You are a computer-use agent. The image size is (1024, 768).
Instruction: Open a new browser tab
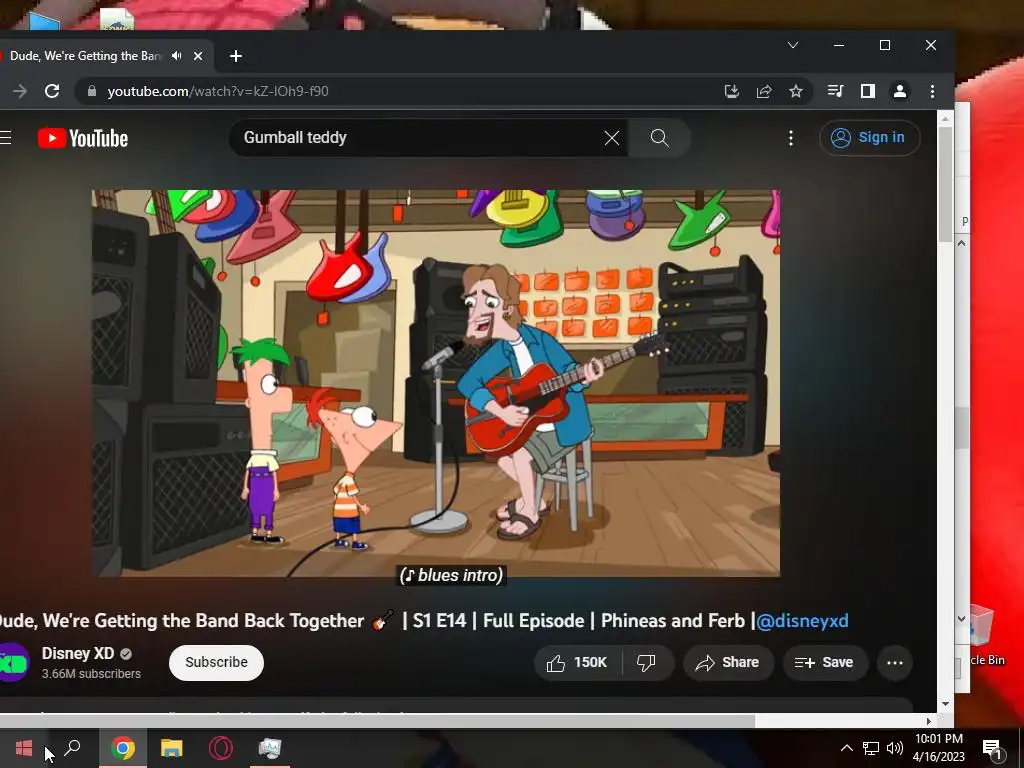point(236,56)
